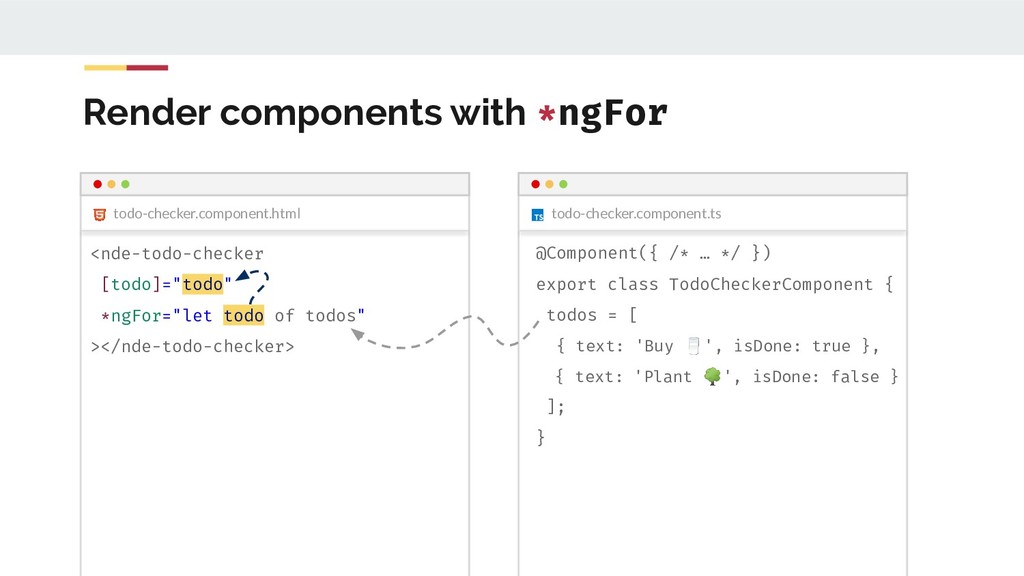Click the HTML5 file icon
1024x576 pixels.
coord(99,214)
